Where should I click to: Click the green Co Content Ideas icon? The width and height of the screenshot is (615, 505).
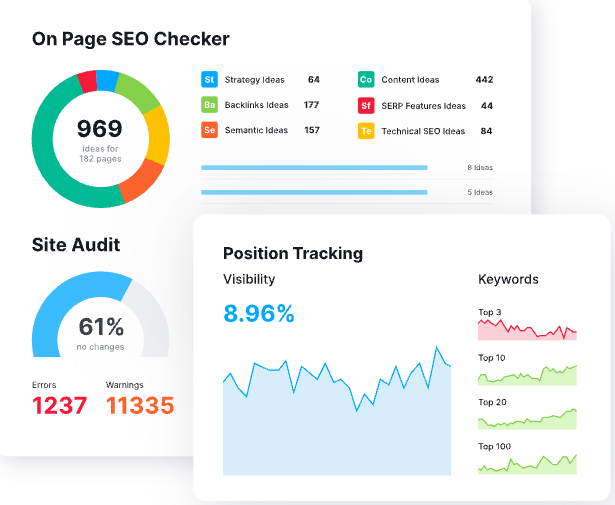366,79
